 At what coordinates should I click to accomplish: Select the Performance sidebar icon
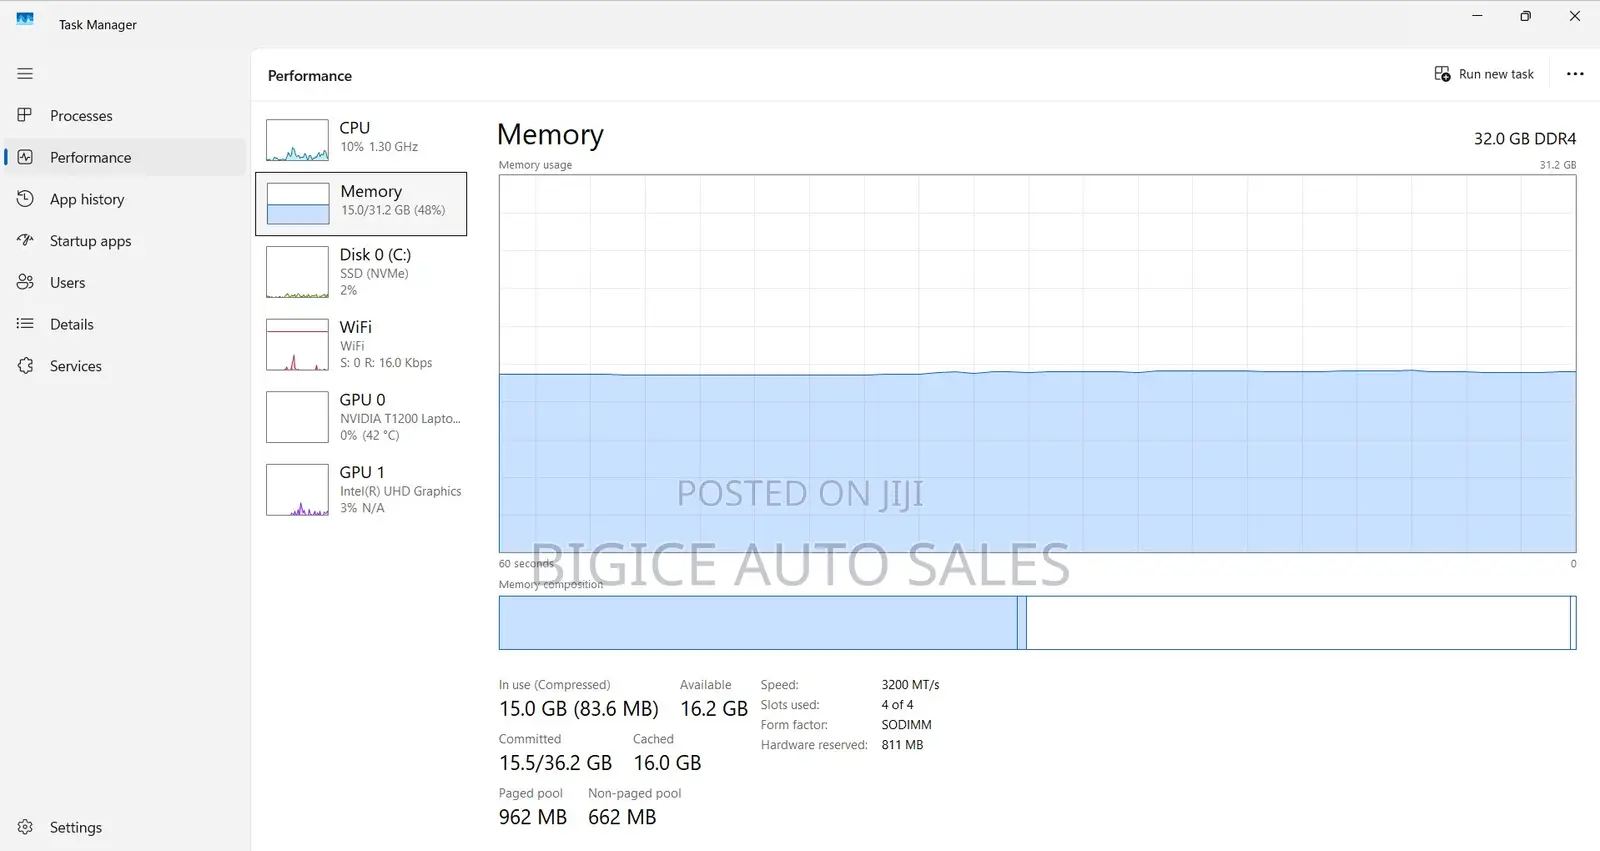pyautogui.click(x=25, y=157)
